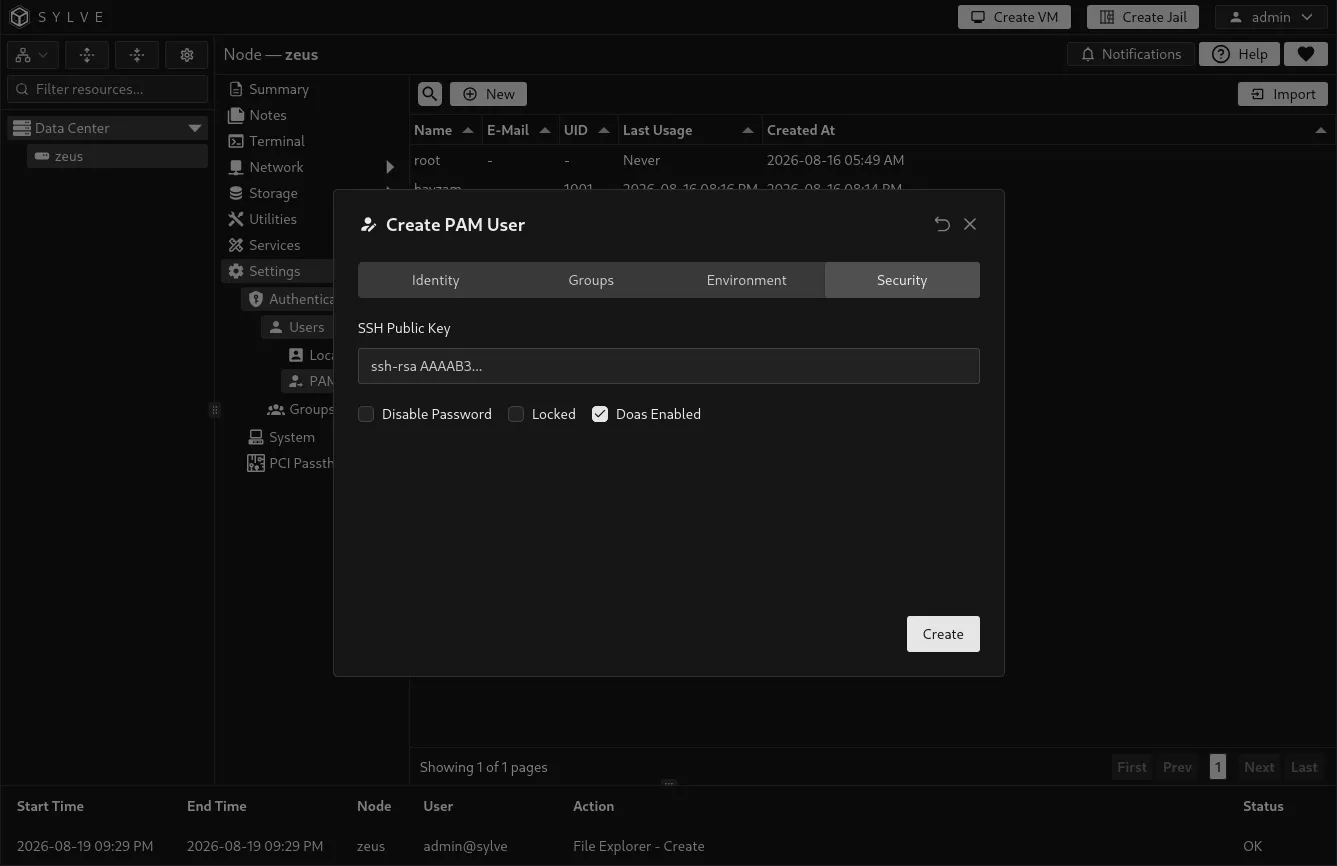Open the tree view mode dropdown
Screen dimensions: 1337x866
(33, 55)
